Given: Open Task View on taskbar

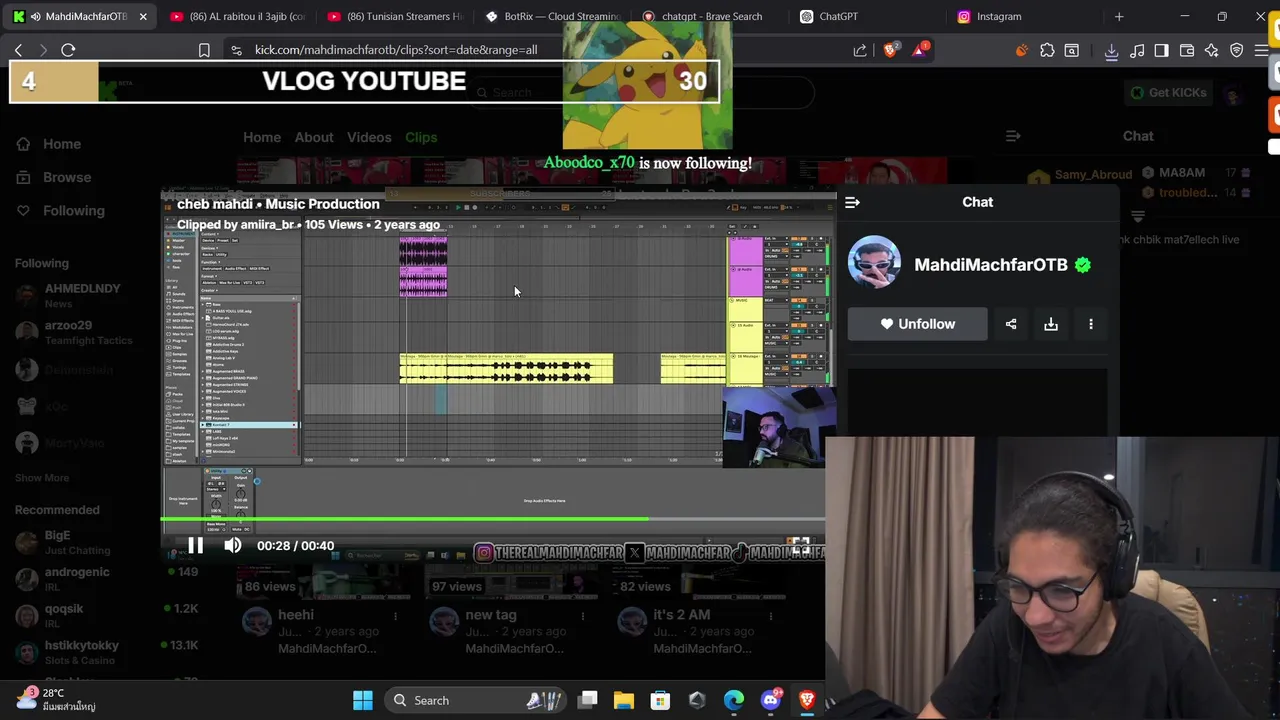Looking at the screenshot, I should [588, 700].
